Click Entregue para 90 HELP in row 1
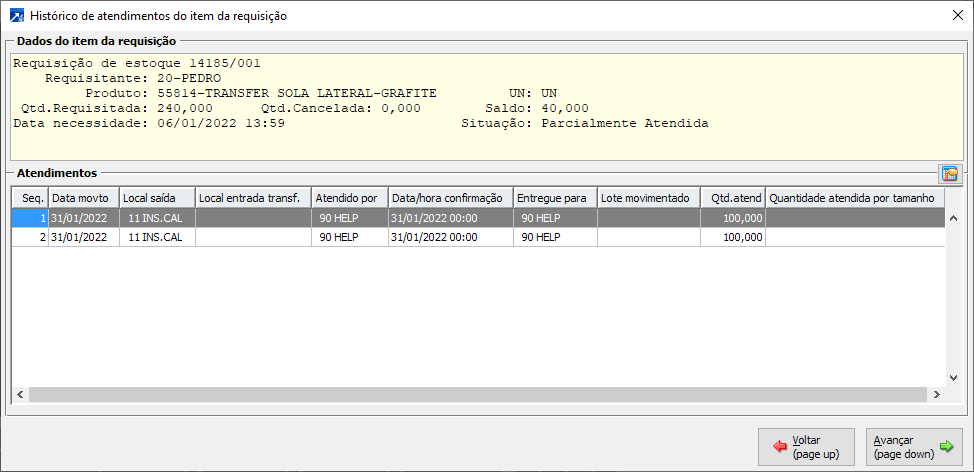Screen dimensions: 974x472 [555, 218]
